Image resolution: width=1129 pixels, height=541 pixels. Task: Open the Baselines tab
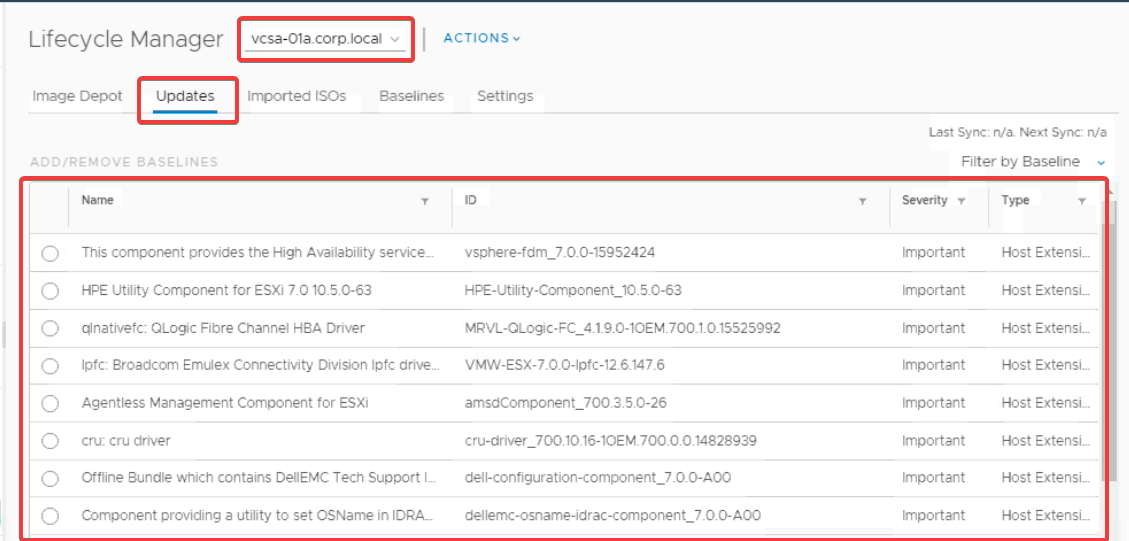412,96
